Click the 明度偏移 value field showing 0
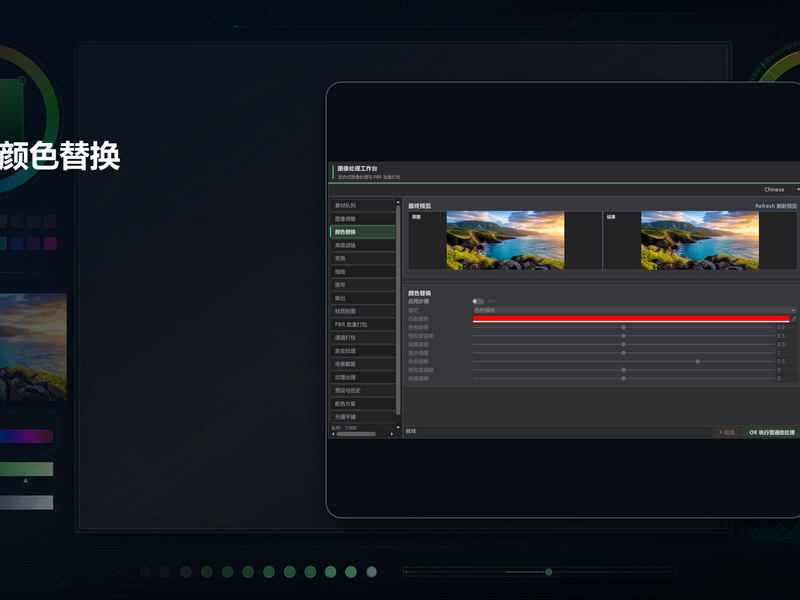800x600 pixels. pyautogui.click(x=786, y=379)
